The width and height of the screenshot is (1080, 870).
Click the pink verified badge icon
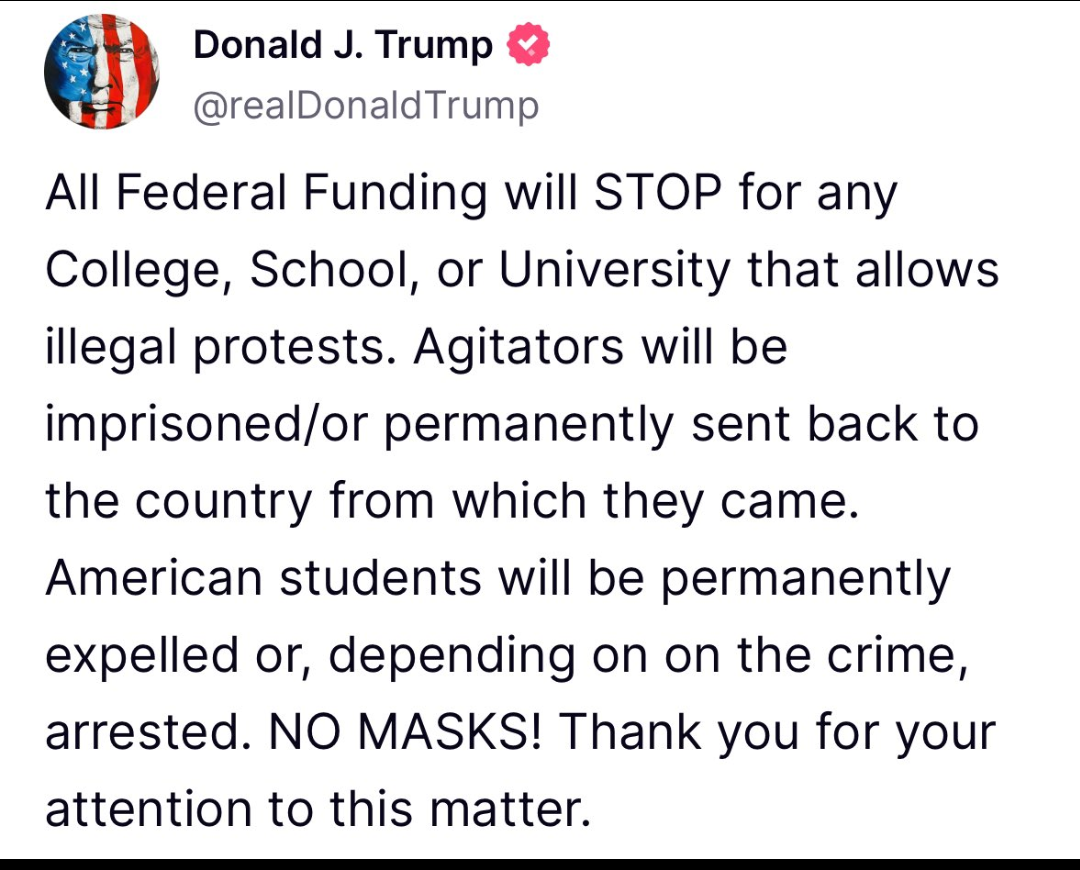527,45
